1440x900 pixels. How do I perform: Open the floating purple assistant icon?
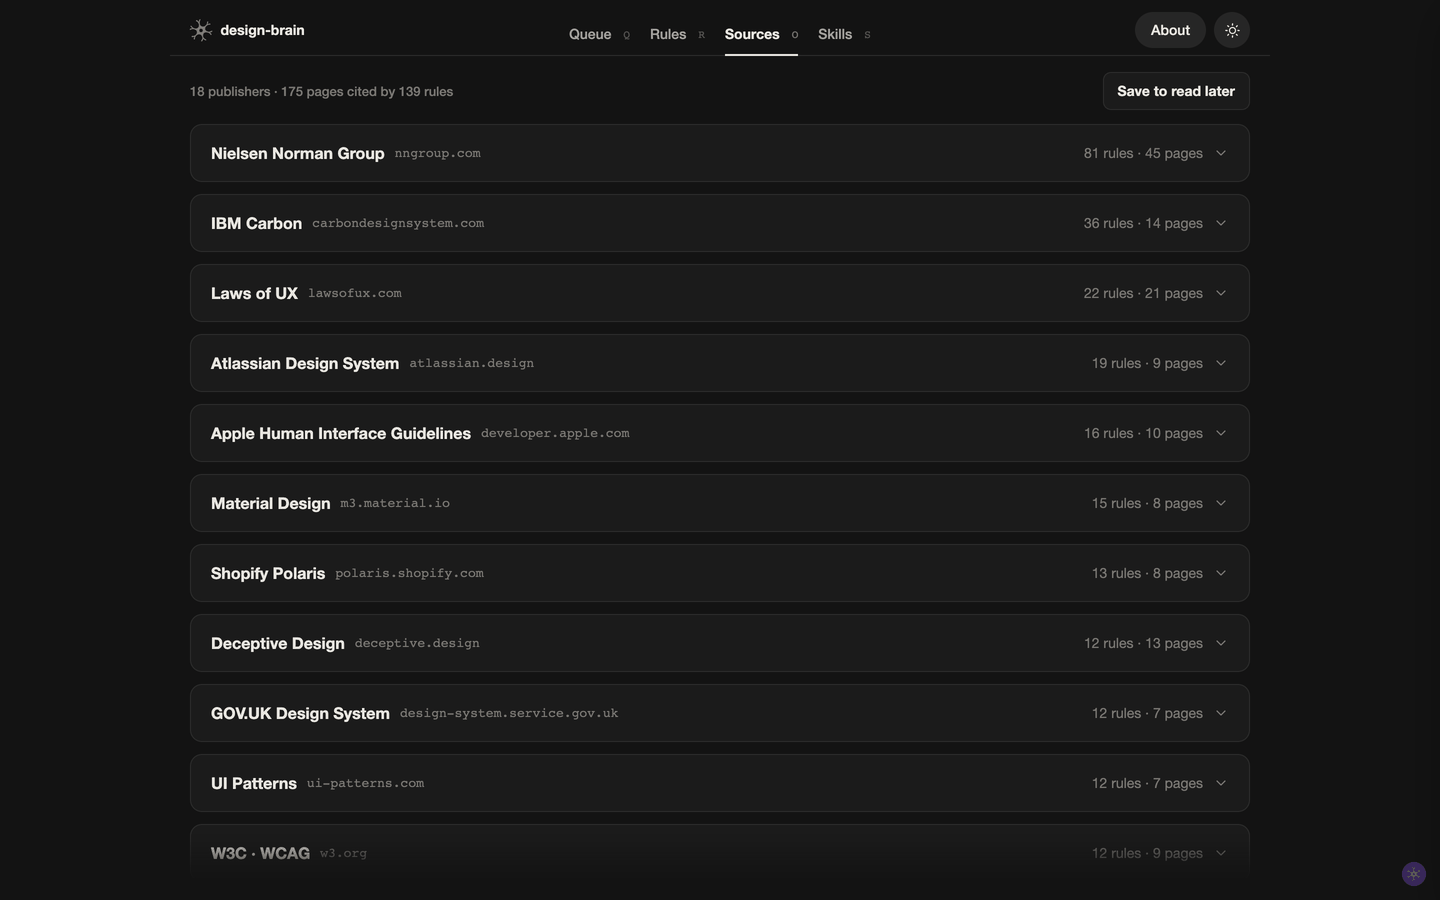1413,874
